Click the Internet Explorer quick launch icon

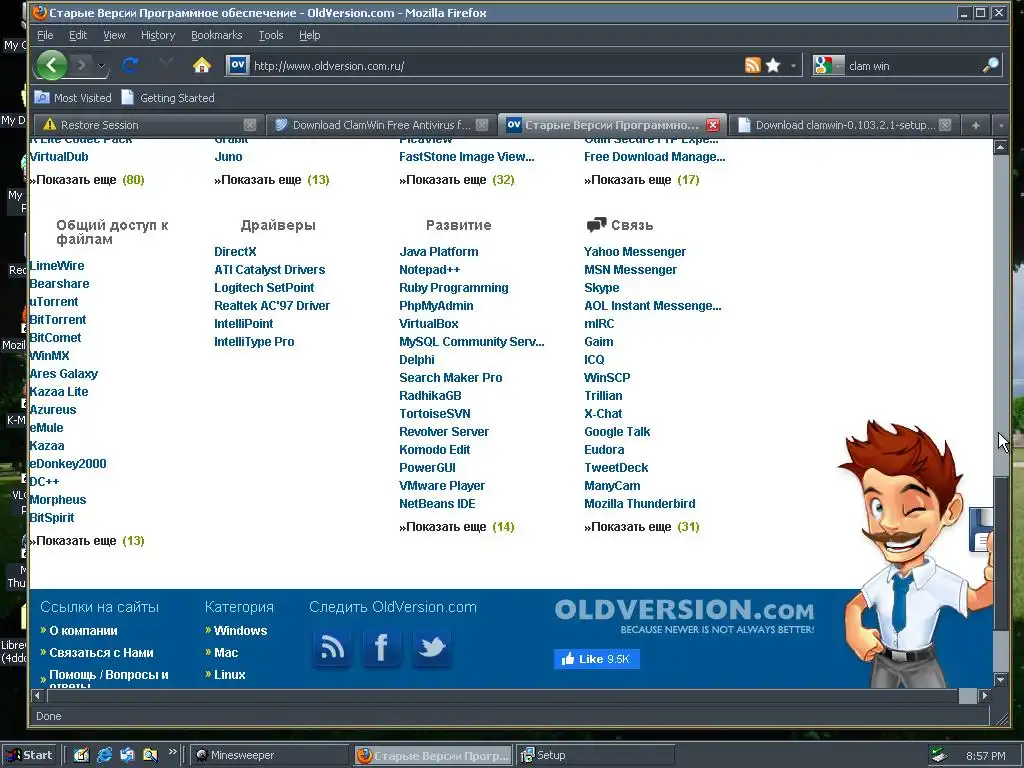pos(104,755)
